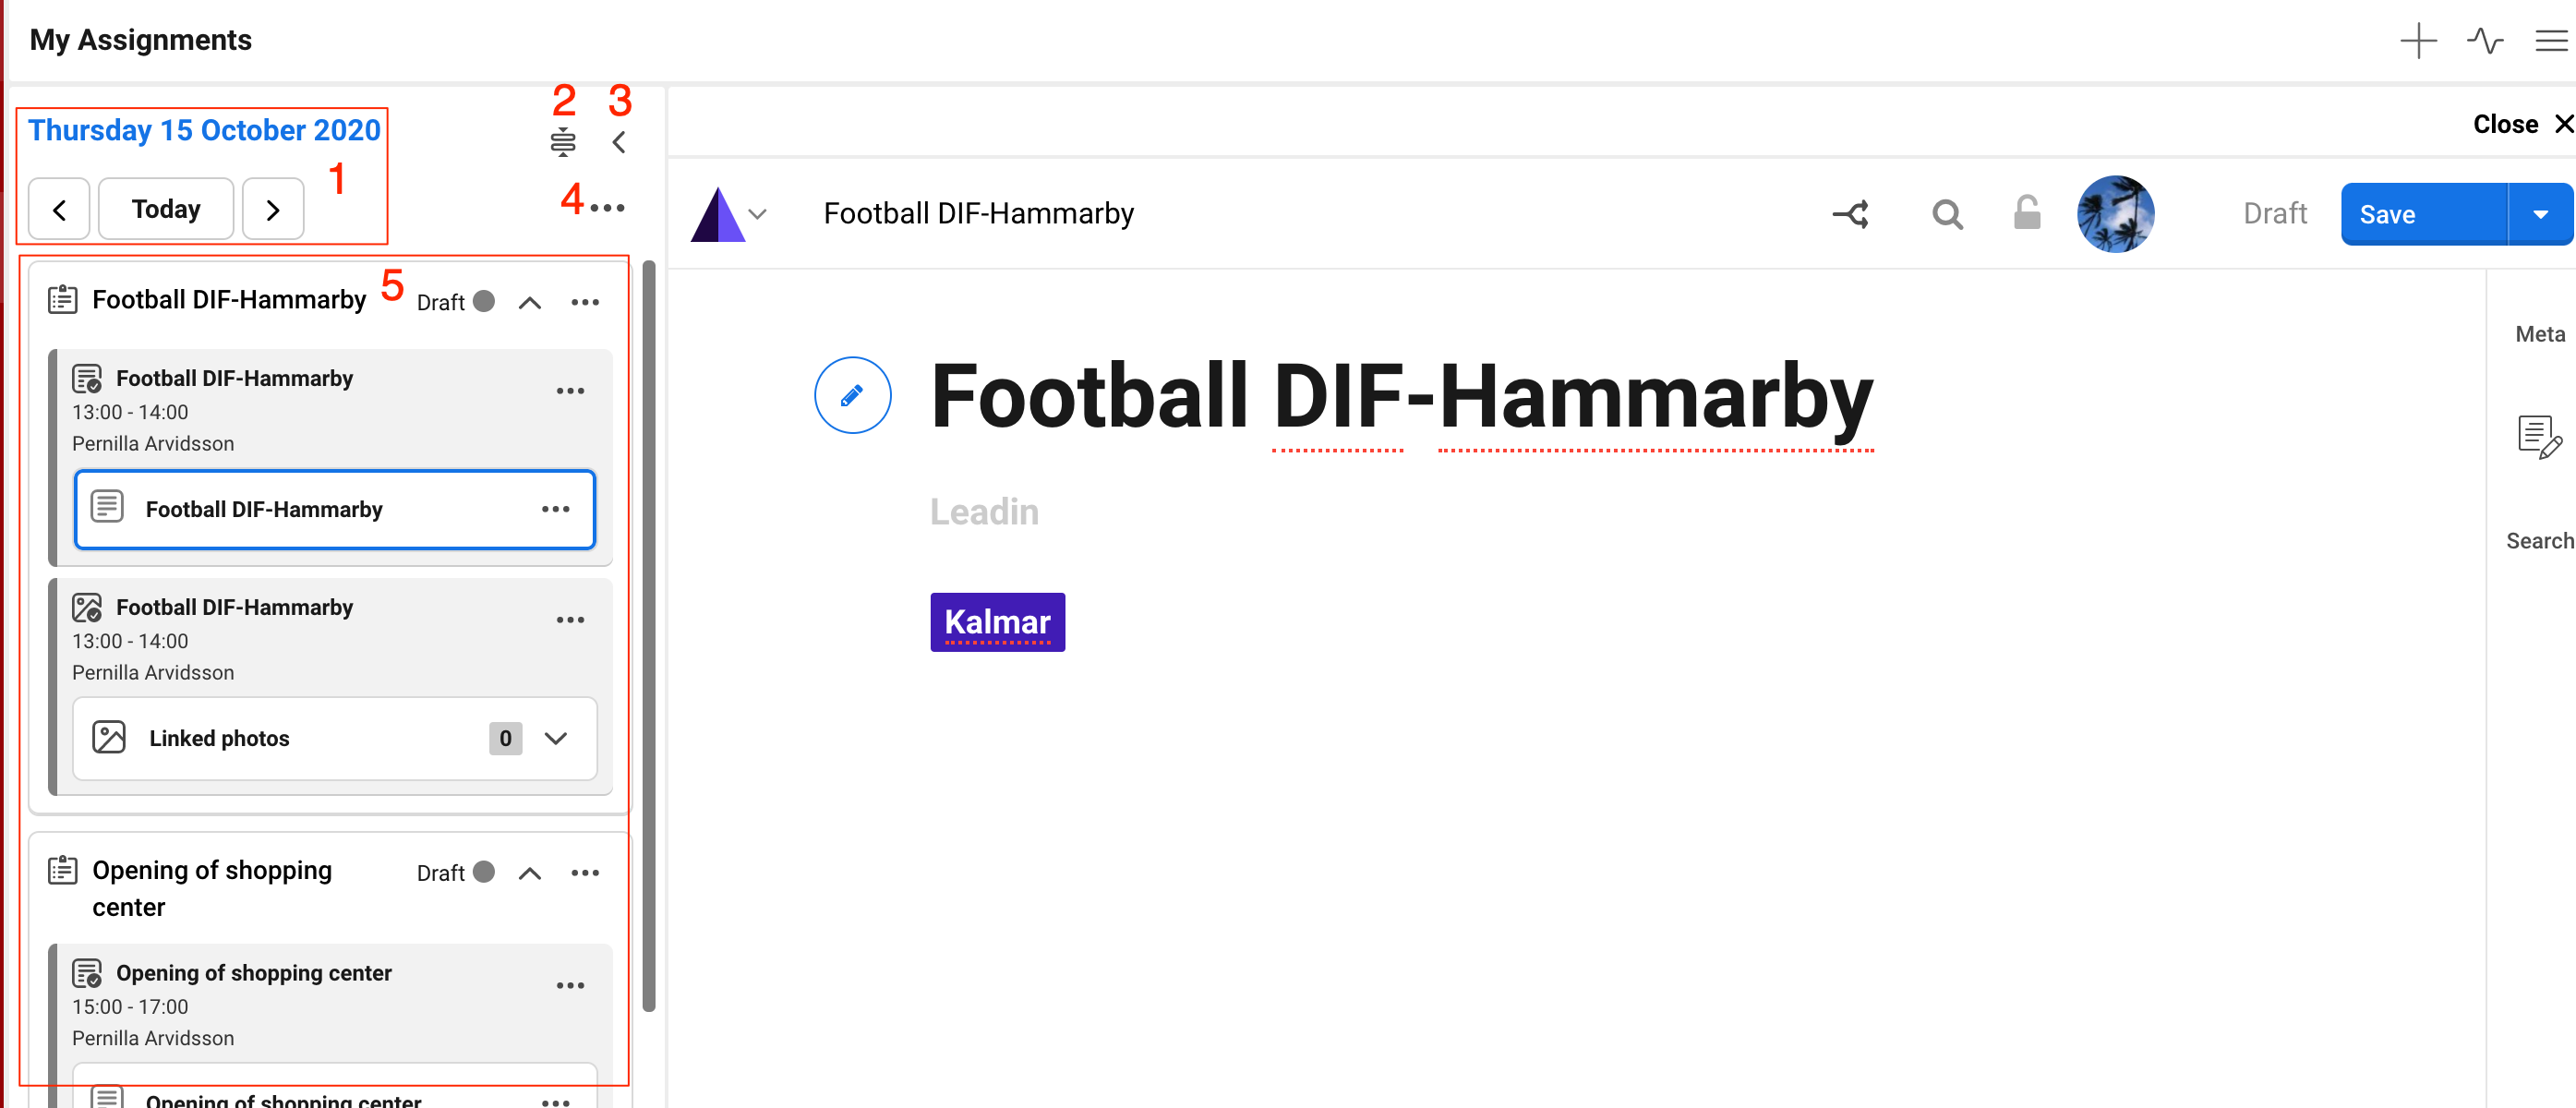Click the collapse-all icon above assignments list

coord(563,143)
